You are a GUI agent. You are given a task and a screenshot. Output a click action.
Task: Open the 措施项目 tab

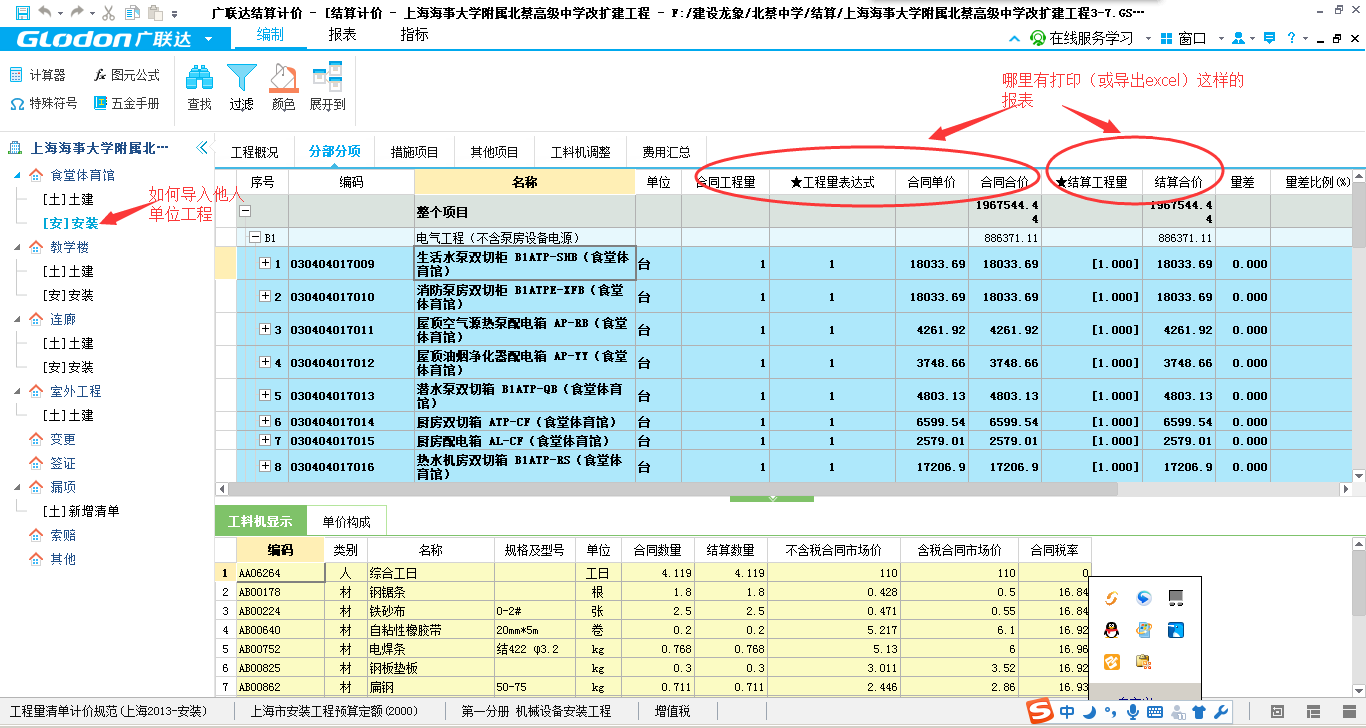(414, 152)
